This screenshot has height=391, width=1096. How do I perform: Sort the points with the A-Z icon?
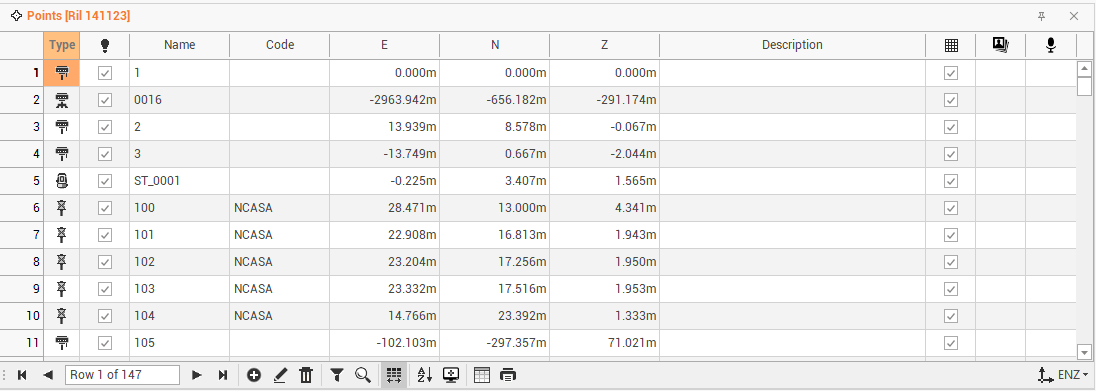pyautogui.click(x=424, y=376)
